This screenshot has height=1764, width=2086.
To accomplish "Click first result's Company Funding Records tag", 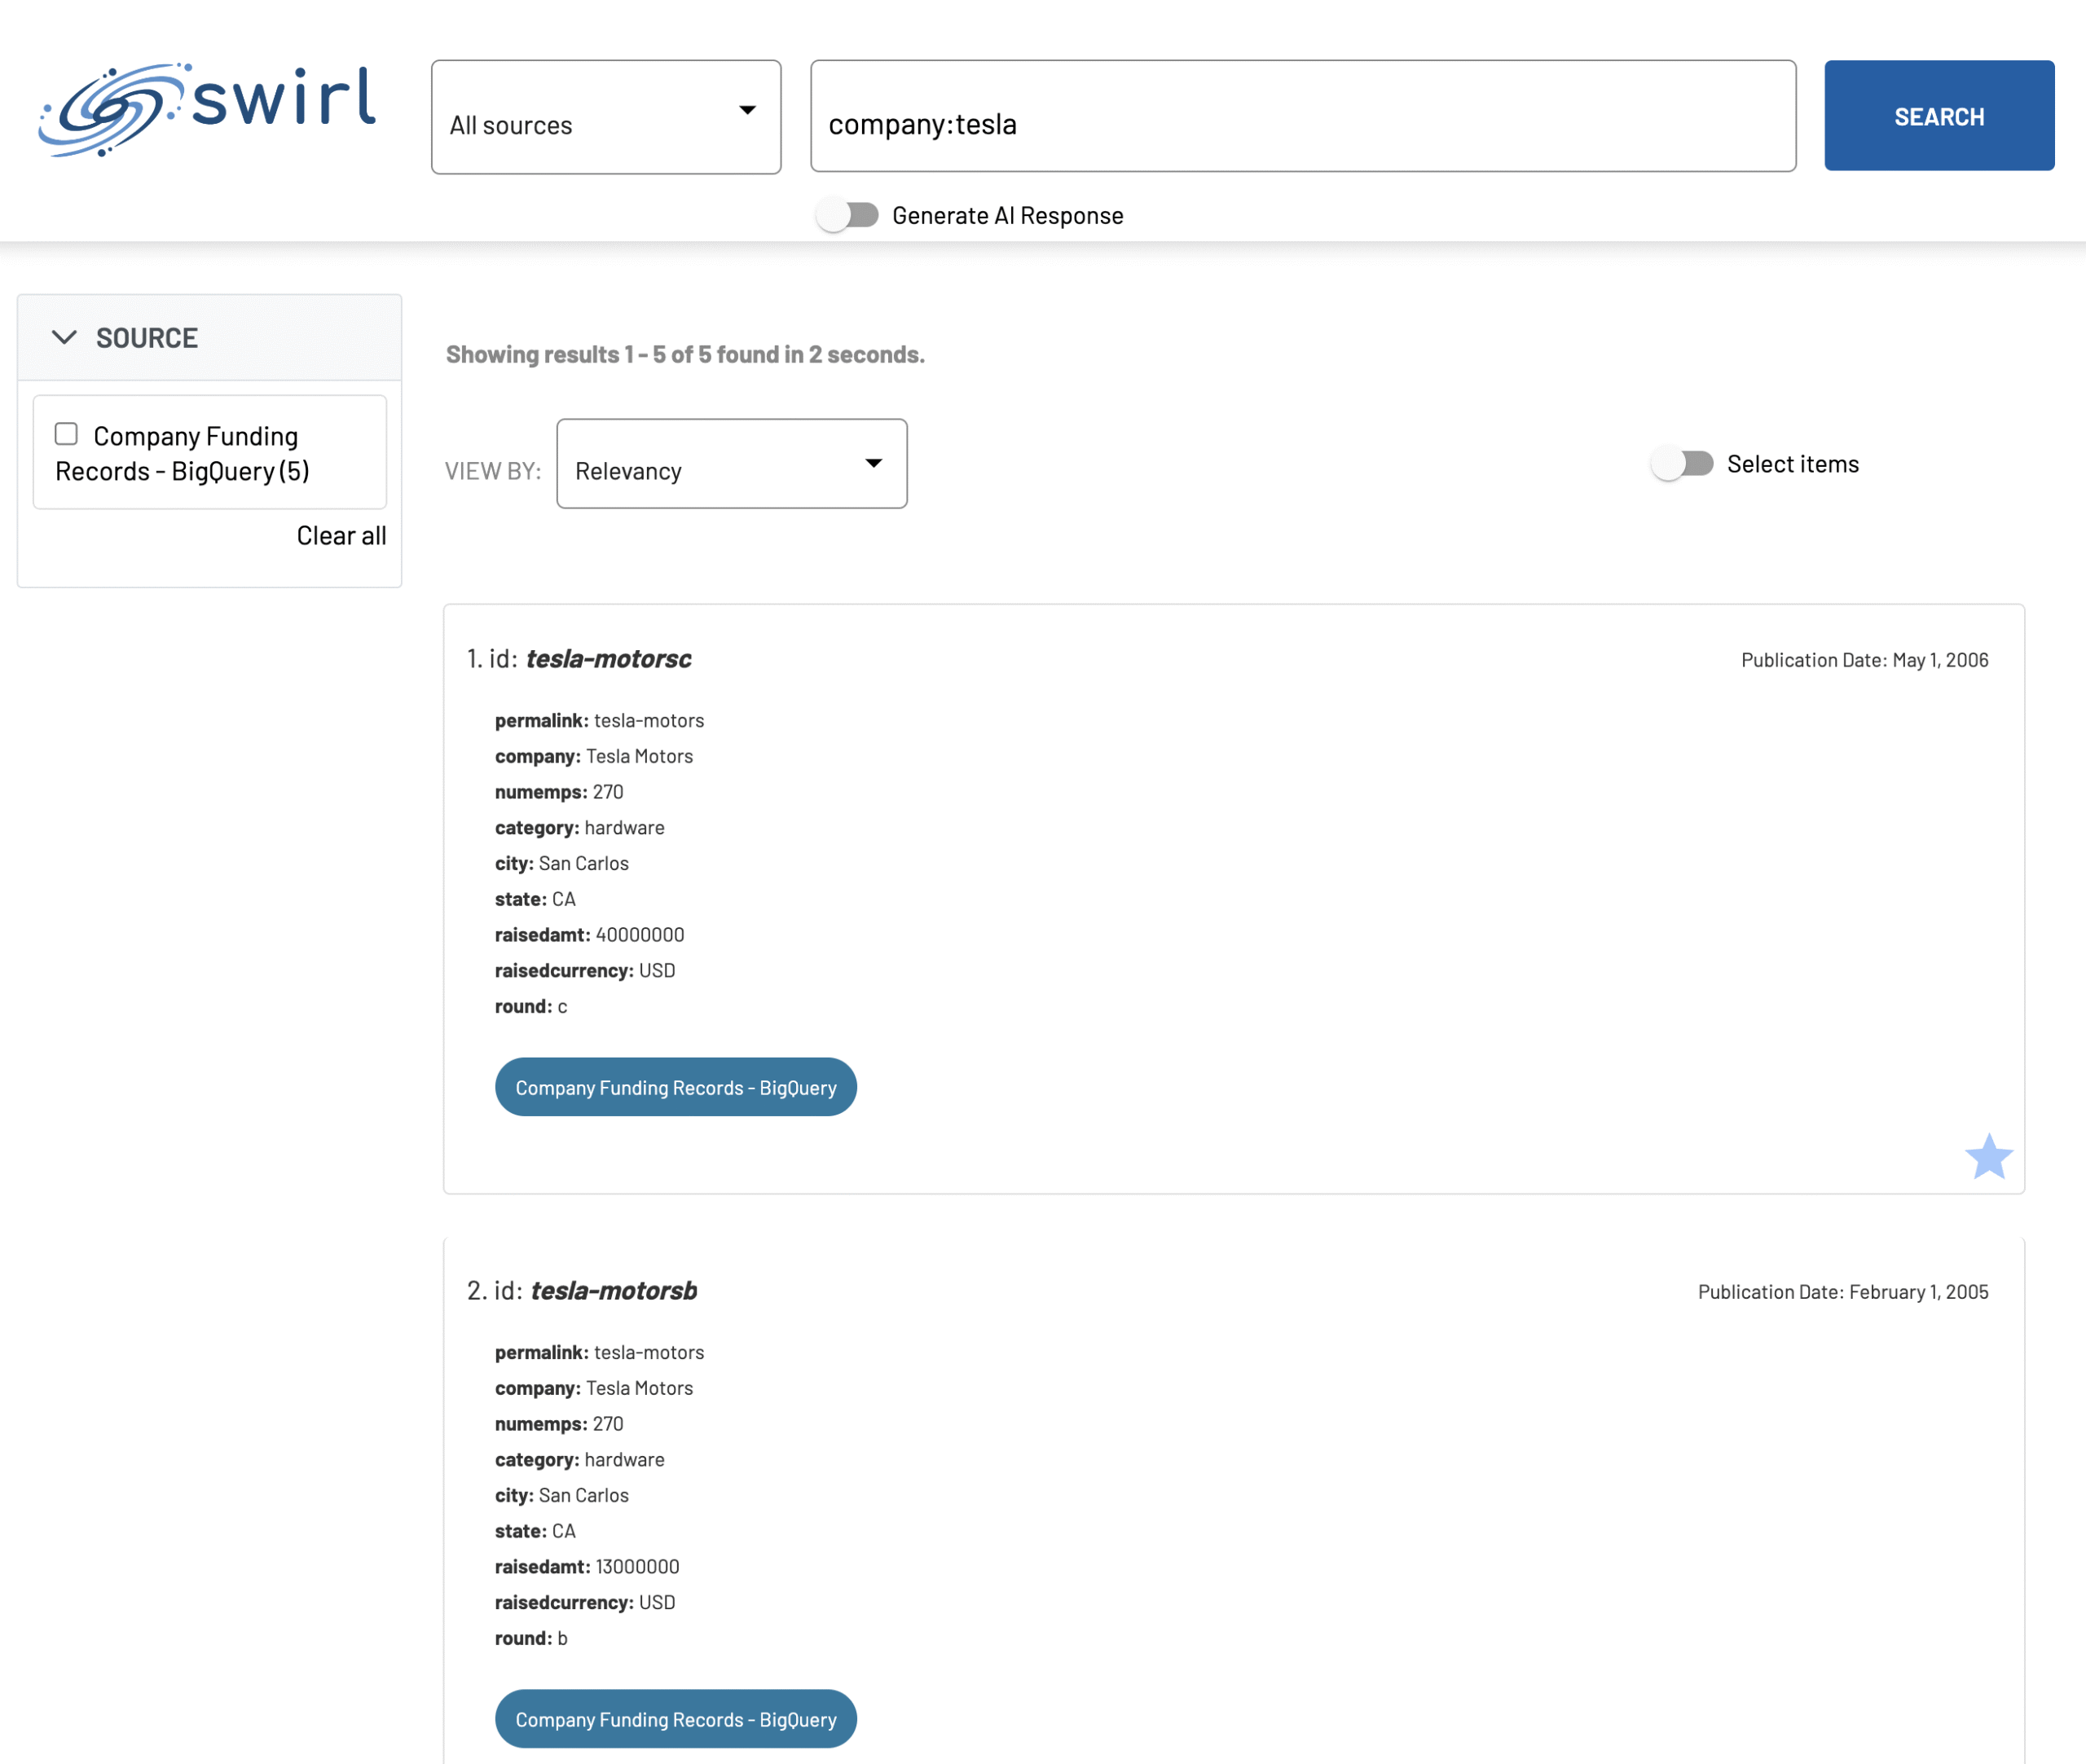I will click(675, 1087).
